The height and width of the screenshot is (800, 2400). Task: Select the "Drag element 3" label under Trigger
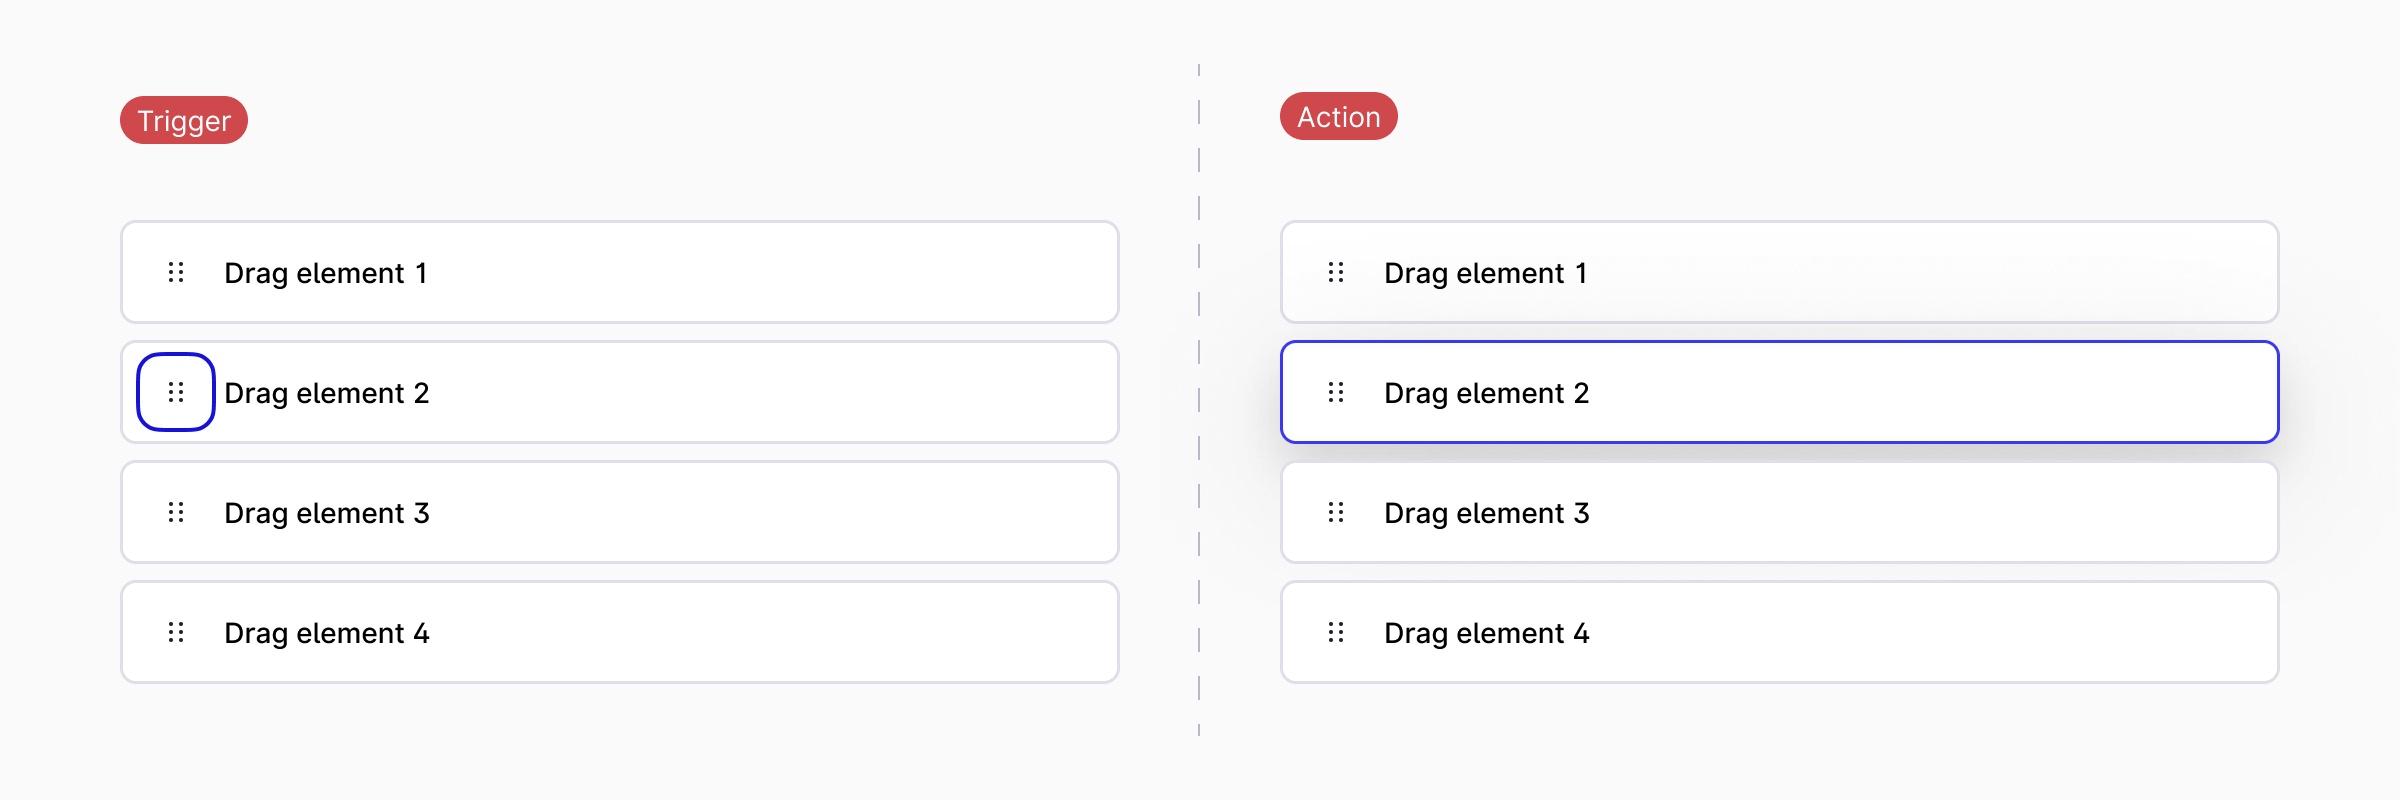pos(326,513)
